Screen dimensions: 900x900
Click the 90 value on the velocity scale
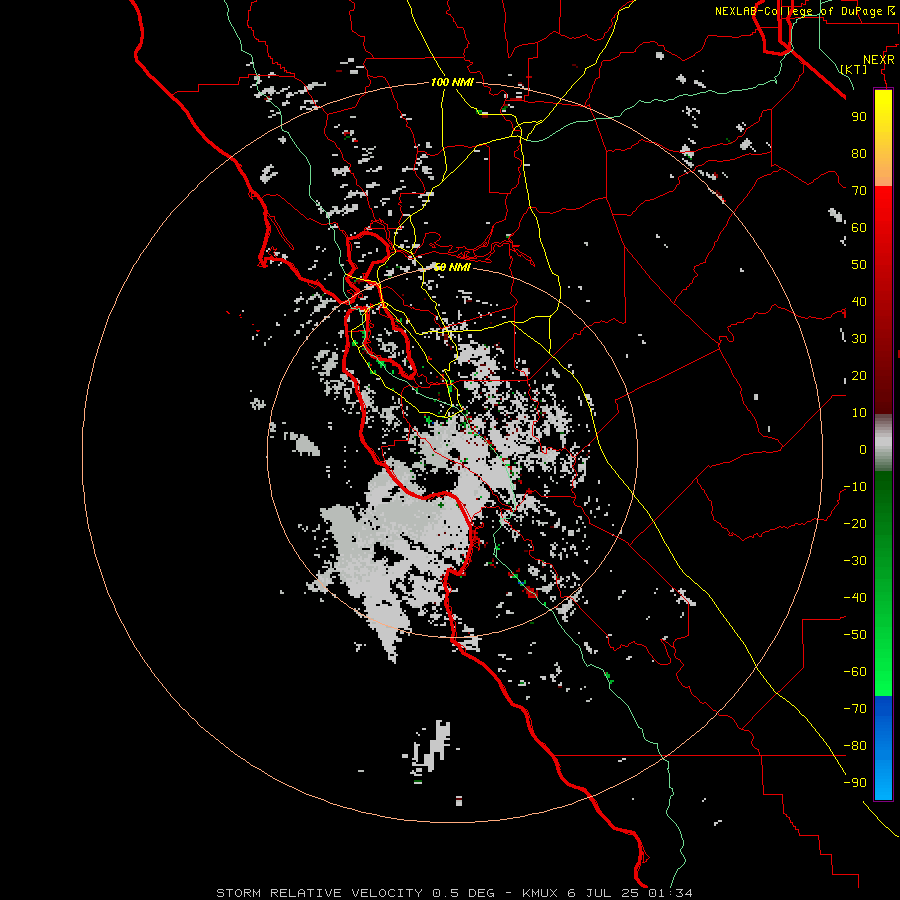tap(859, 117)
